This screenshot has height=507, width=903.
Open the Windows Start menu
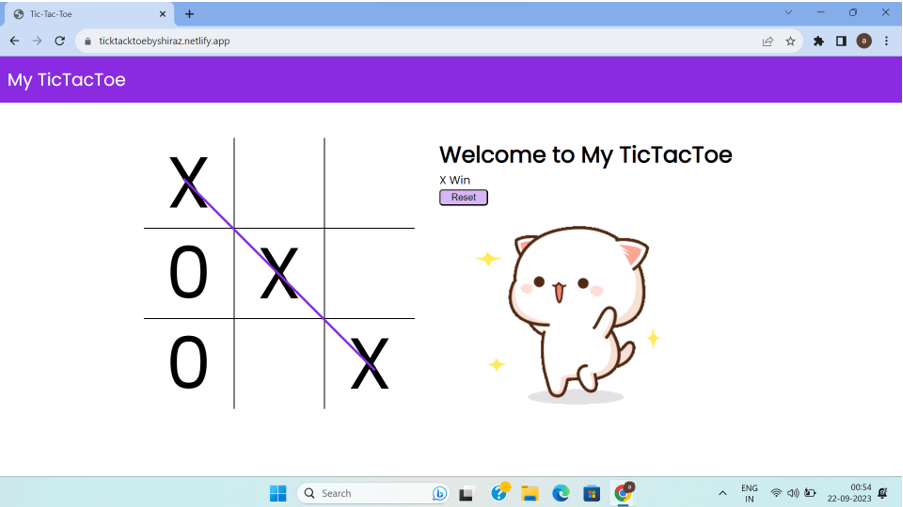click(x=278, y=493)
